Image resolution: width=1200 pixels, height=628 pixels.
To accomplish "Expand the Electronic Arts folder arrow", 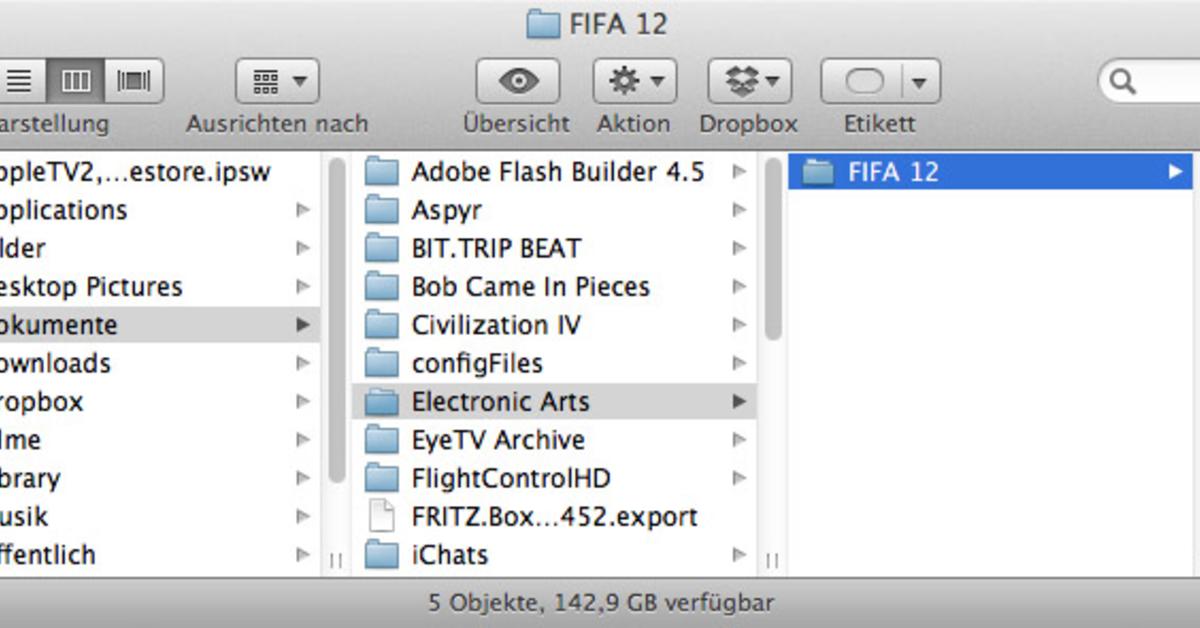I will (x=739, y=402).
